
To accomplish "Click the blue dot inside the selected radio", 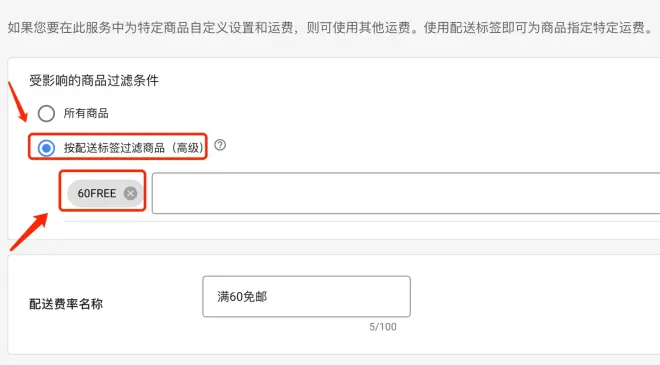I will pyautogui.click(x=46, y=148).
